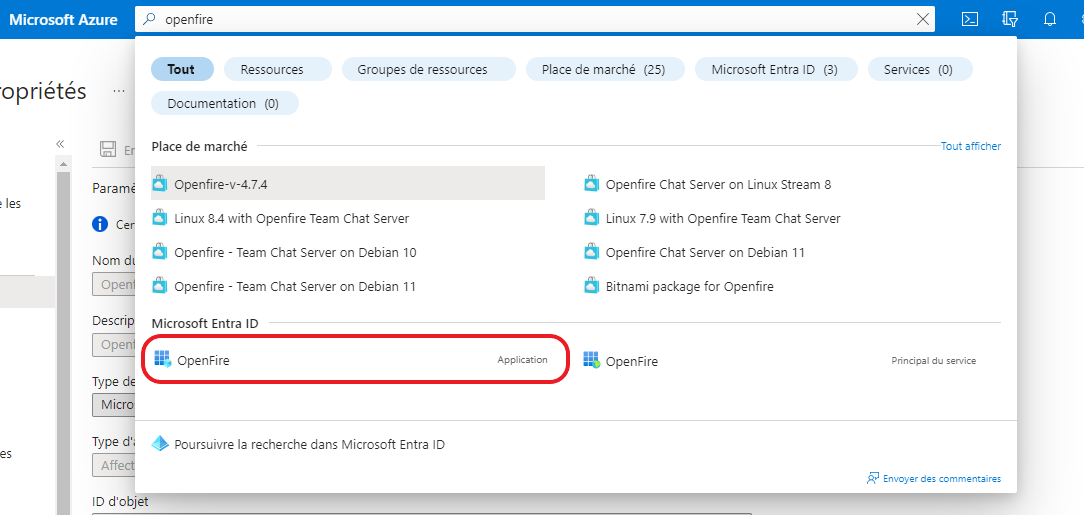This screenshot has height=515, width=1084.
Task: Click the Tout afficher link
Action: 971,146
